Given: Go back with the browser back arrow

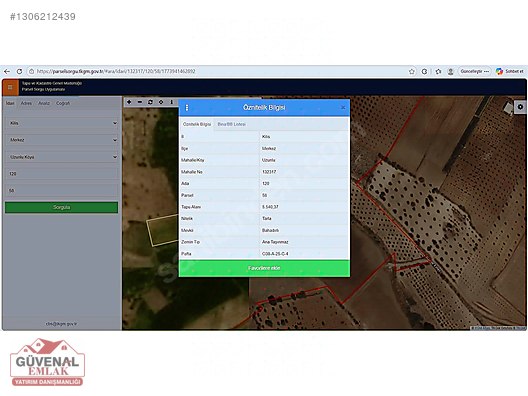Looking at the screenshot, I should [x=7, y=71].
